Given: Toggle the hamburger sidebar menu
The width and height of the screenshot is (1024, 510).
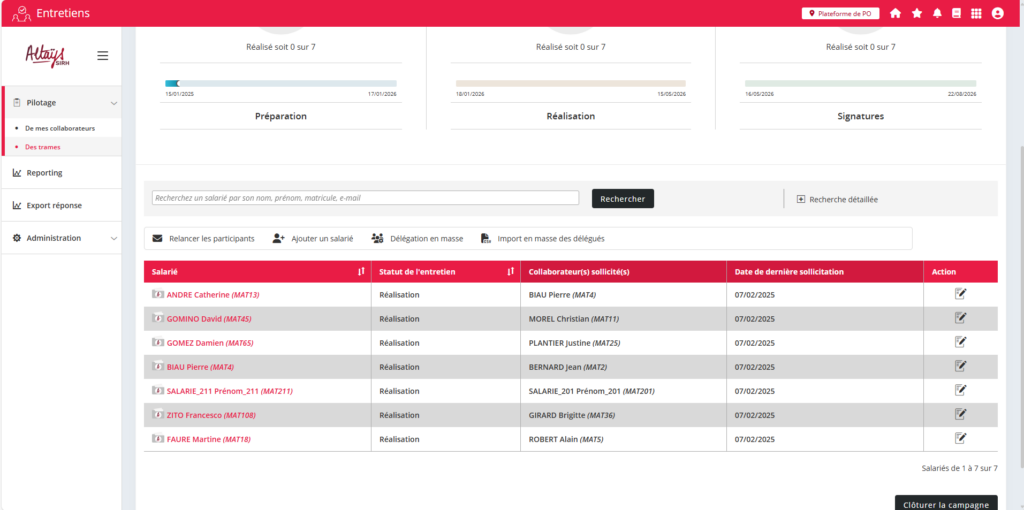Looking at the screenshot, I should click(x=102, y=56).
